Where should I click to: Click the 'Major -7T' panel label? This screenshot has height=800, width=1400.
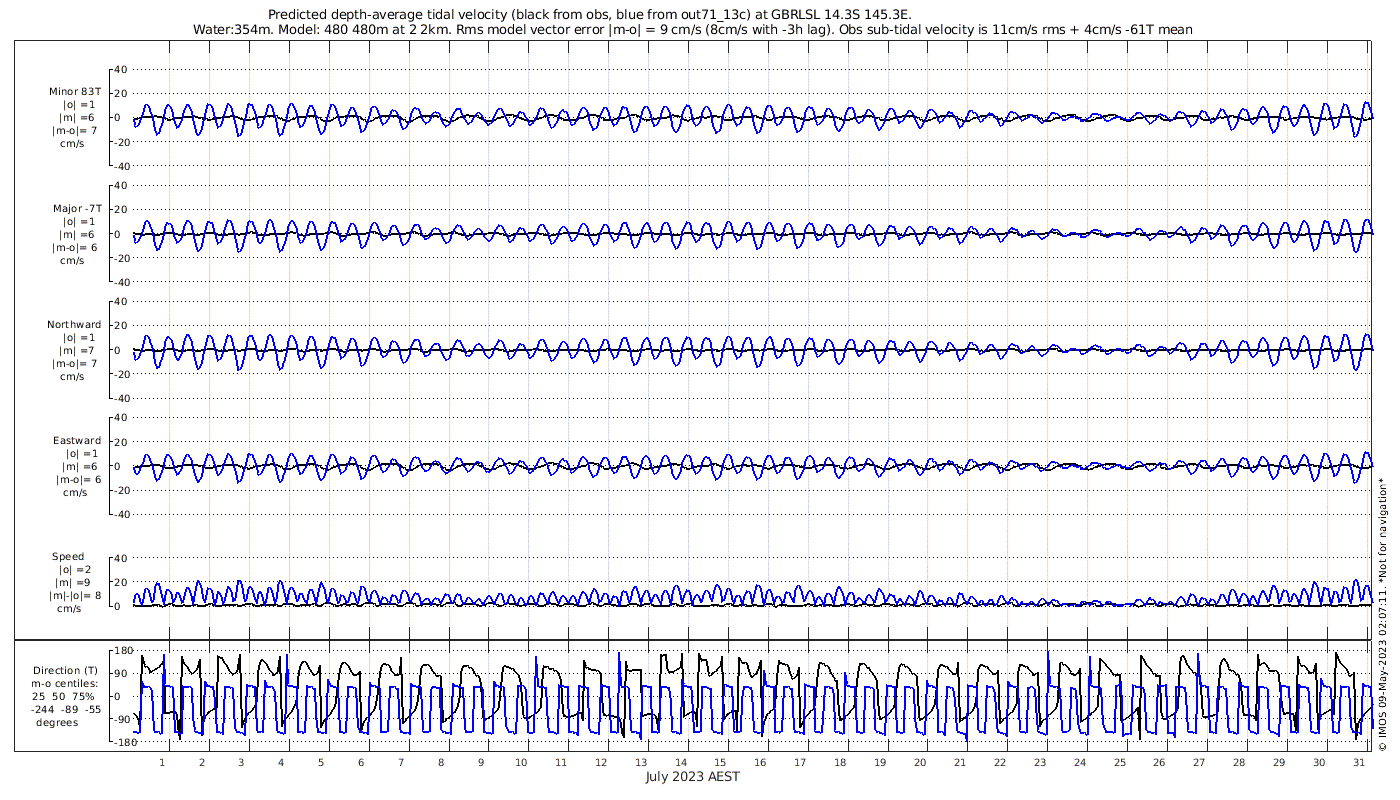(x=75, y=208)
